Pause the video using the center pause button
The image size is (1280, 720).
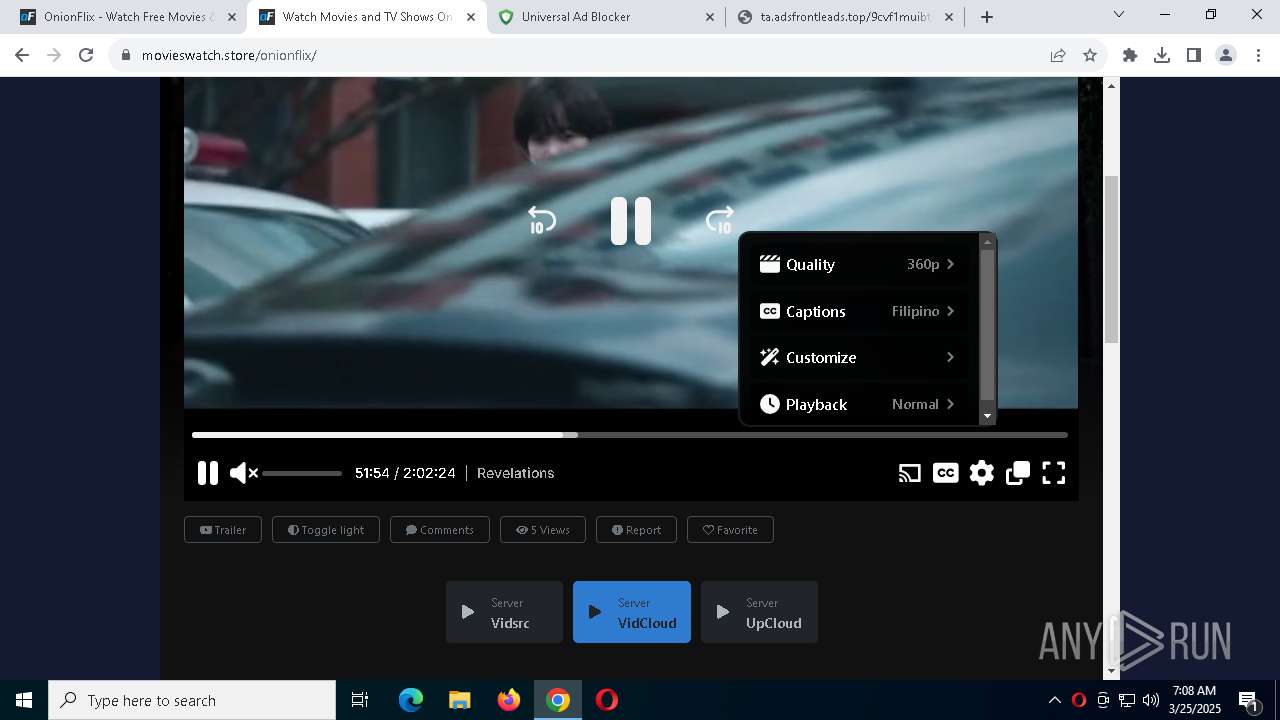click(x=631, y=221)
